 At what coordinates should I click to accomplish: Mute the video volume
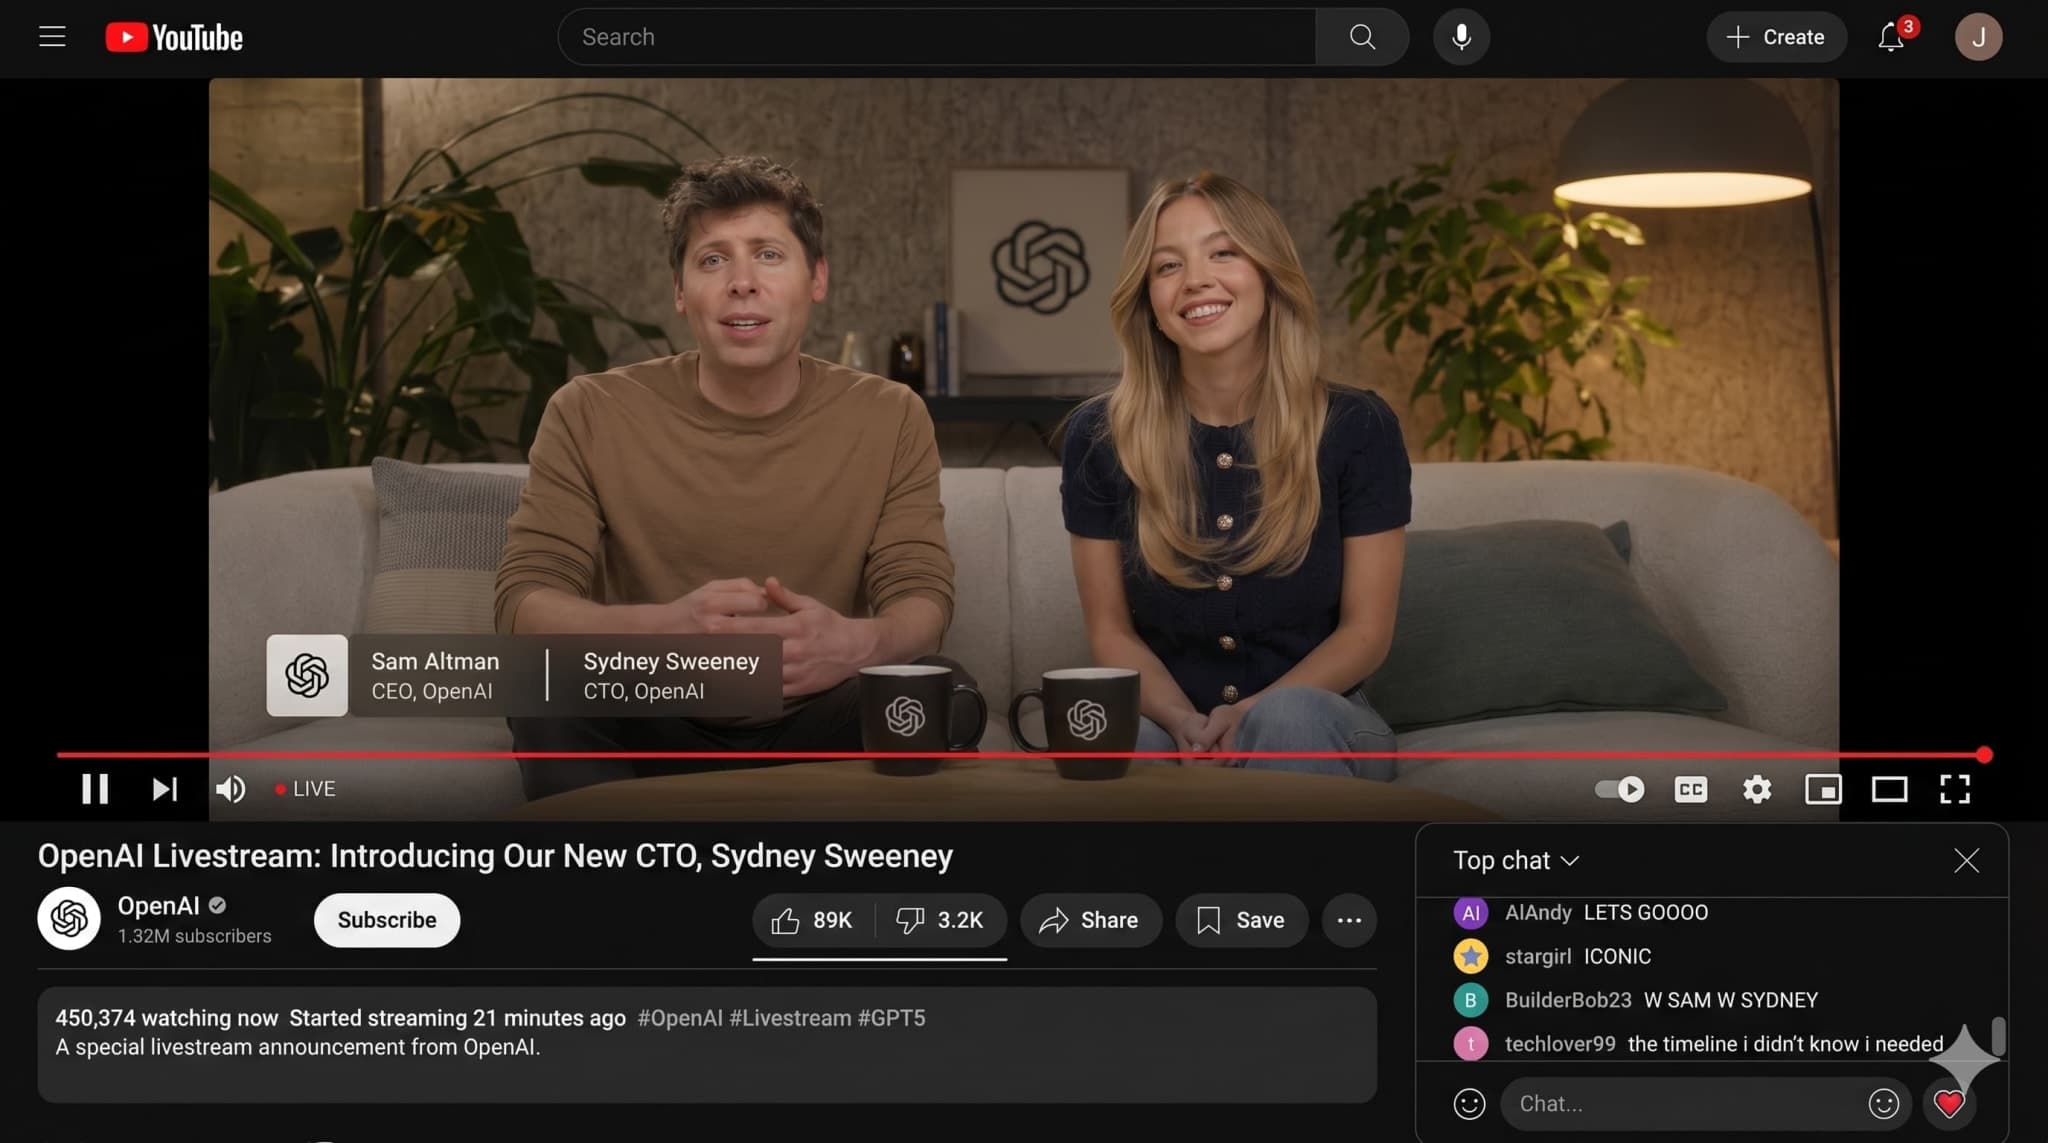(x=229, y=789)
